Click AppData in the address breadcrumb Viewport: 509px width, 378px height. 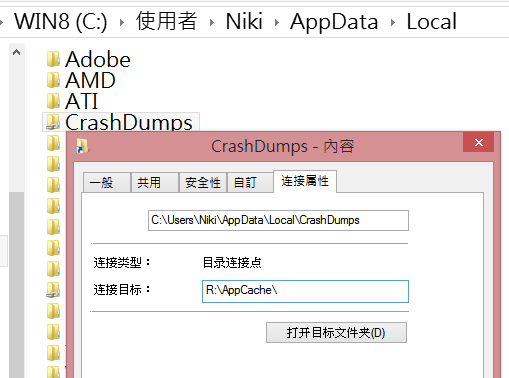point(334,22)
